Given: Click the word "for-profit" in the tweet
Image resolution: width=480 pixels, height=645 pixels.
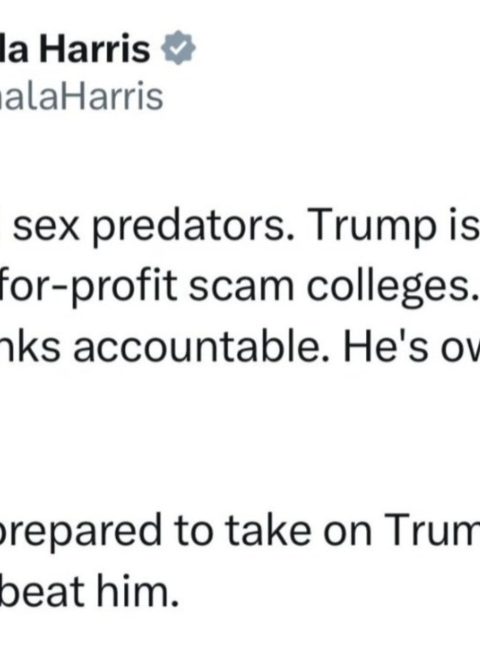Looking at the screenshot, I should click(88, 287).
